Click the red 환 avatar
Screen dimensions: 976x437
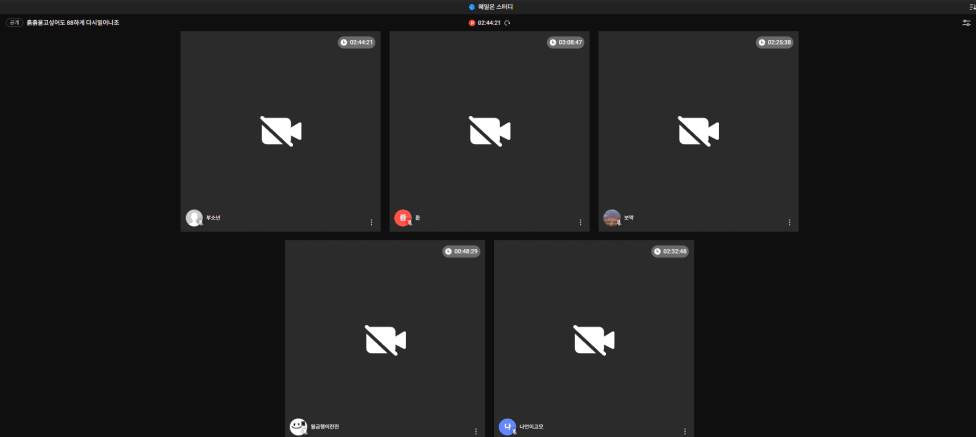[403, 218]
